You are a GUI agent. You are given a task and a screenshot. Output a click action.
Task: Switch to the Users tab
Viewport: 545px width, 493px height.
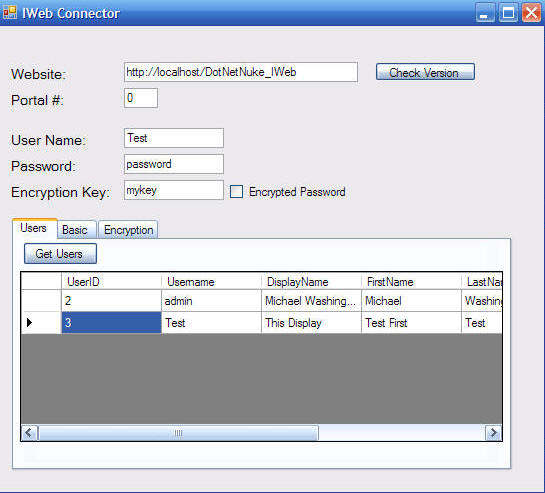click(34, 228)
